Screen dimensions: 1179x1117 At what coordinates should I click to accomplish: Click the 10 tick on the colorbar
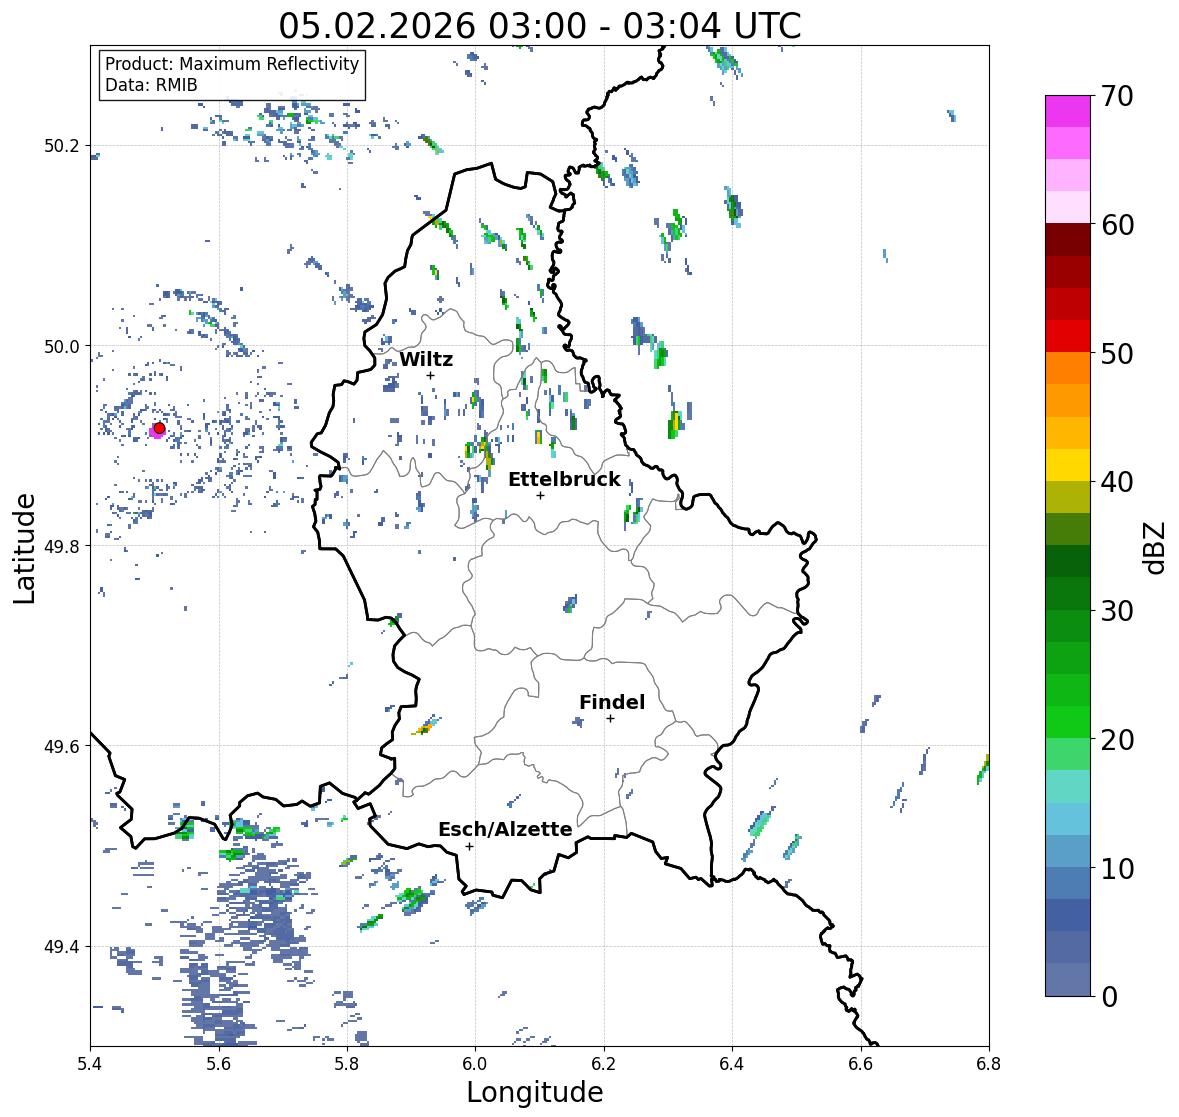pyautogui.click(x=1117, y=868)
